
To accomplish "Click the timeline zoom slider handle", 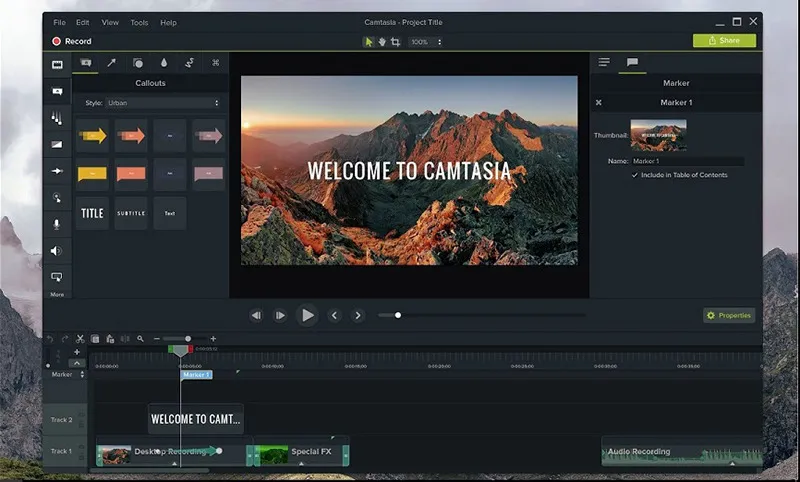I will [x=188, y=339].
